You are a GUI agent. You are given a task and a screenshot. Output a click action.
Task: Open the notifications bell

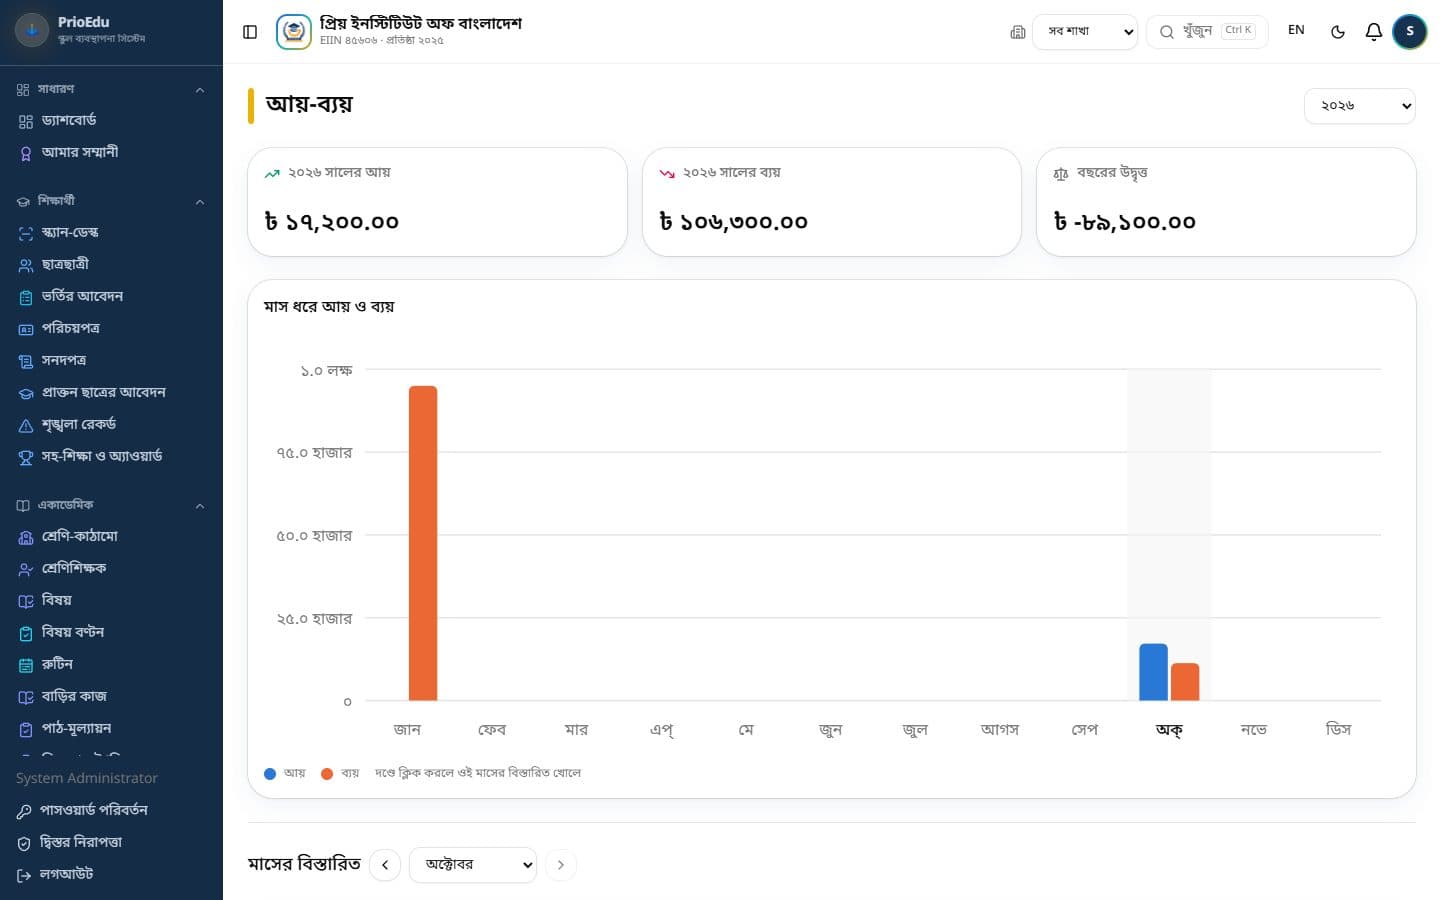1374,32
